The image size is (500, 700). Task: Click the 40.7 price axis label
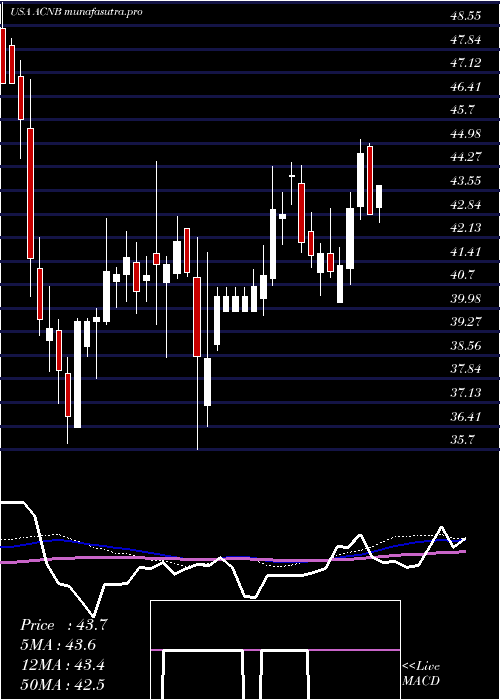click(x=462, y=275)
